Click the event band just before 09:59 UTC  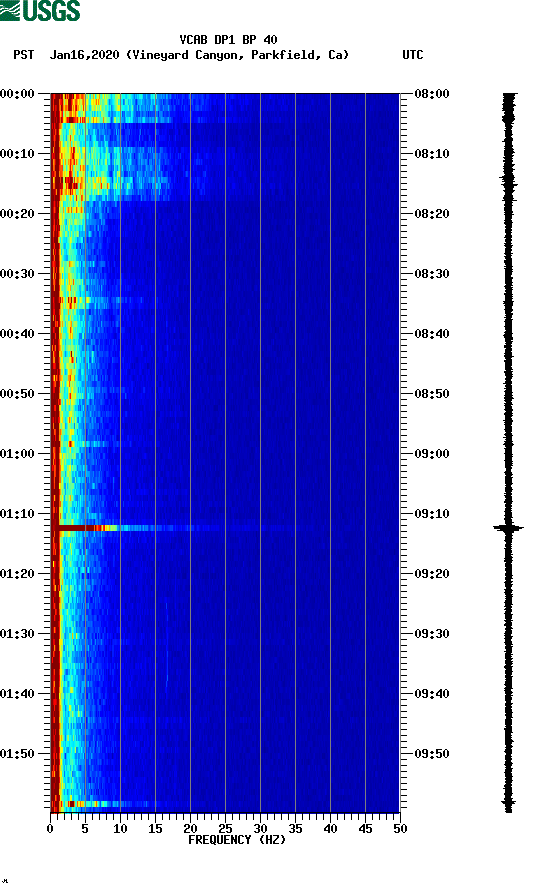[x=85, y=804]
